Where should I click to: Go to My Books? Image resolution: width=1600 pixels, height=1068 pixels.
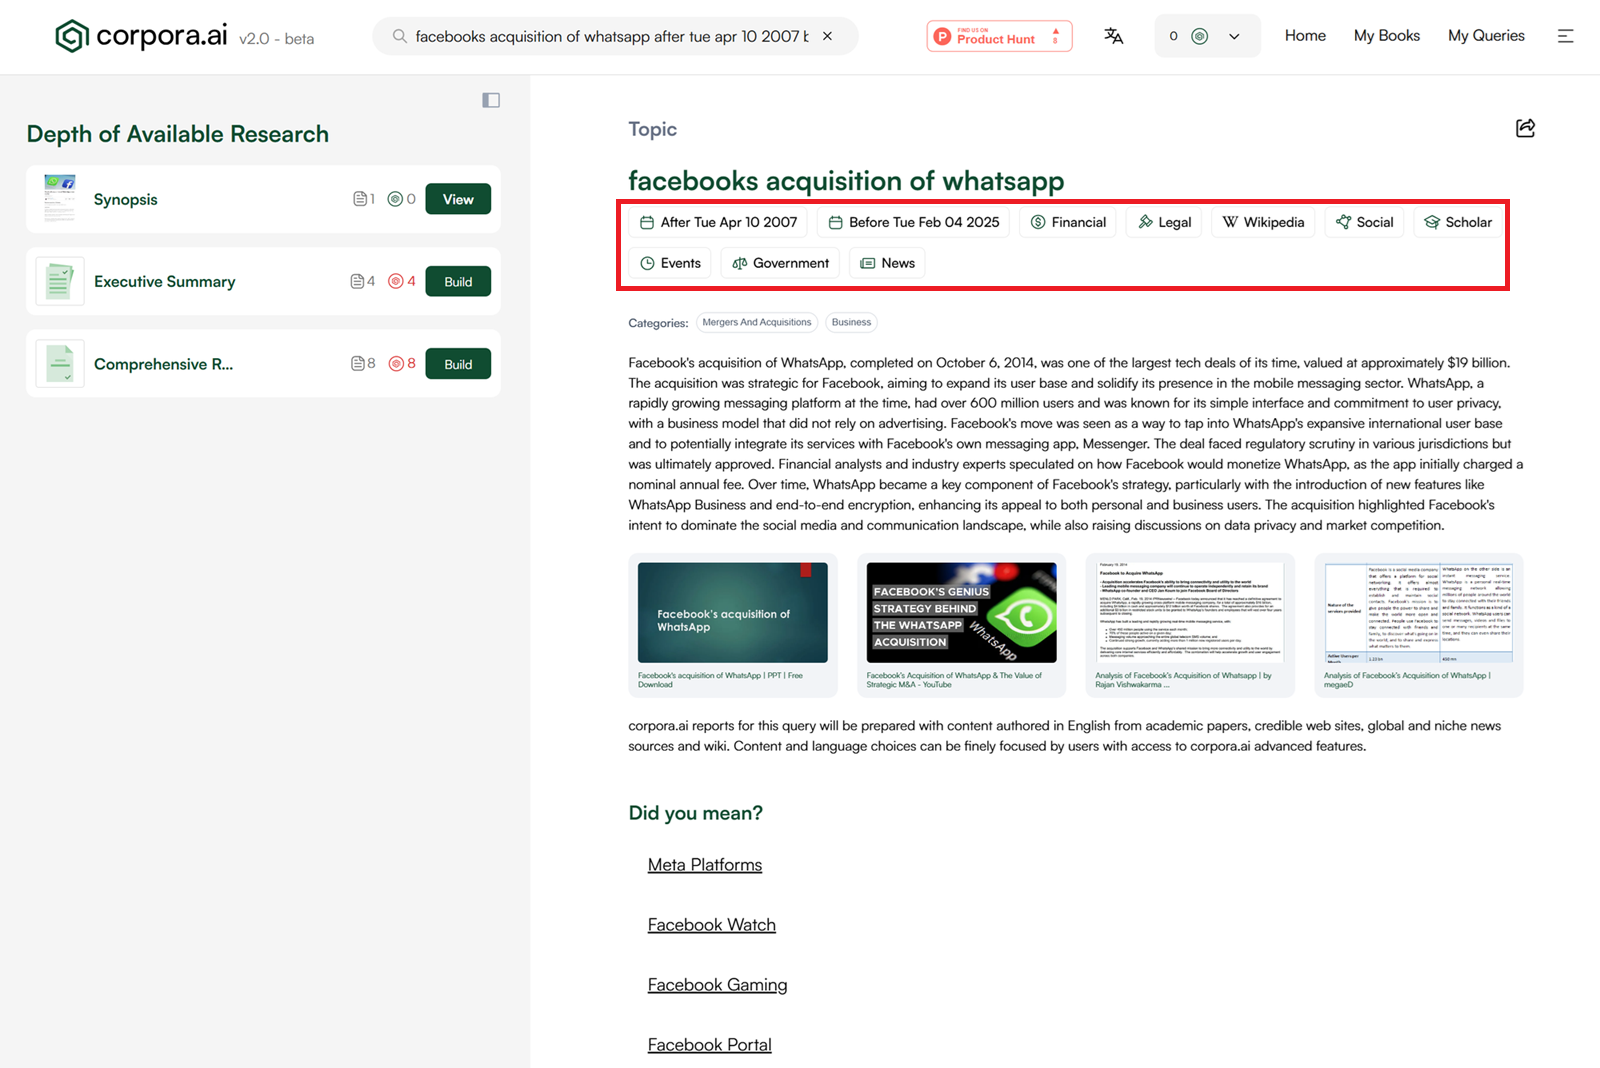pyautogui.click(x=1386, y=36)
